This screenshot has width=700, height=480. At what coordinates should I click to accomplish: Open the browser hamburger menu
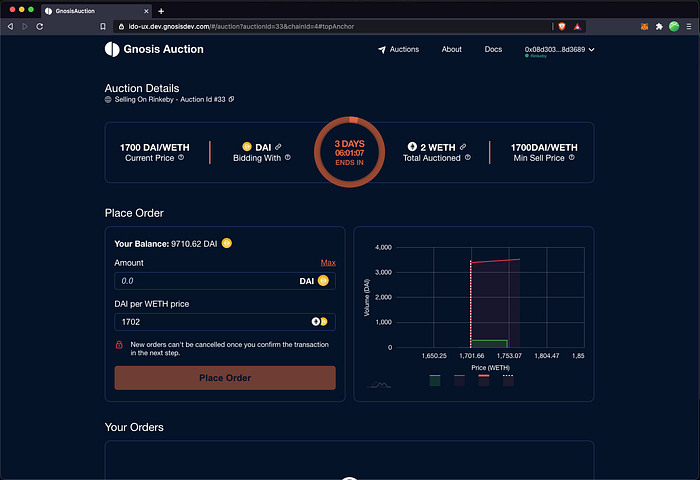coord(689,27)
